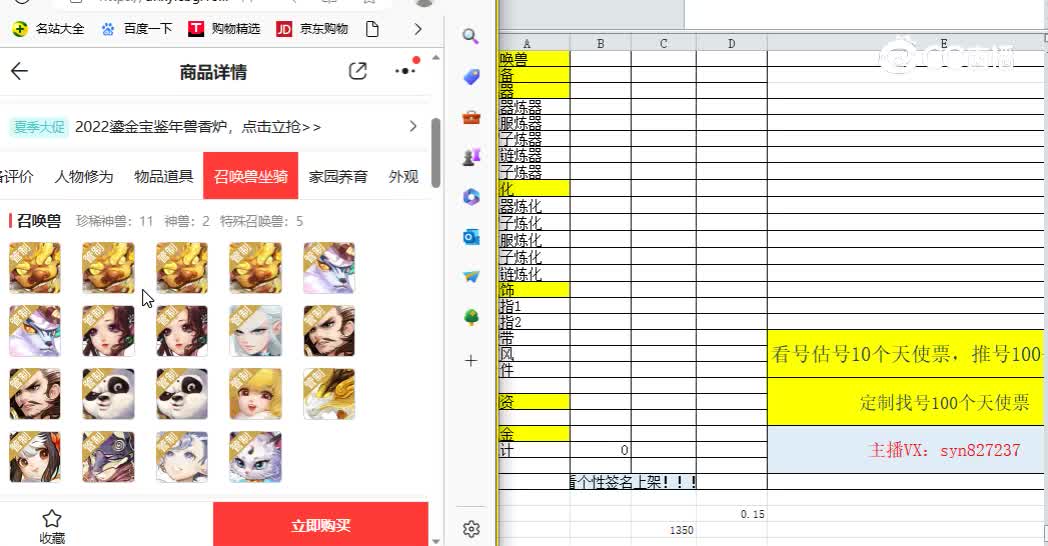
Task: Open the 京东购物 bookmark
Action: click(312, 29)
